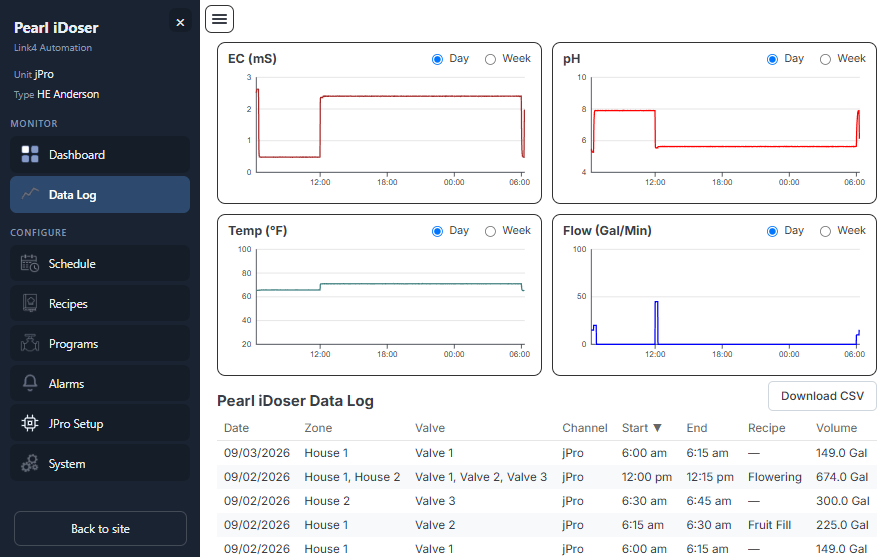Click the End column header
The width and height of the screenshot is (893, 557).
[697, 428]
